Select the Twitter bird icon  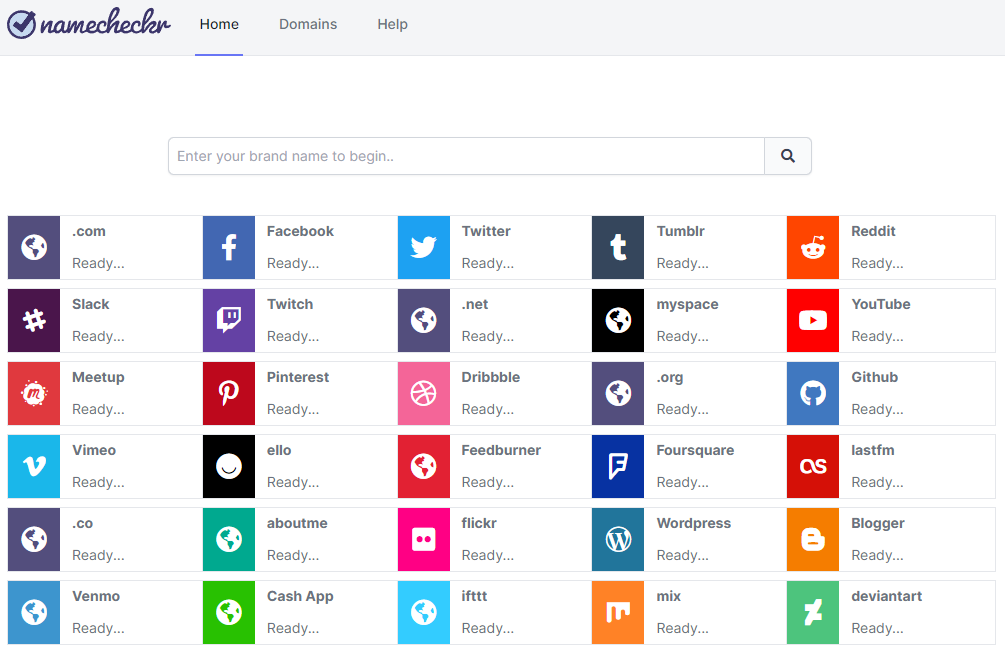click(x=423, y=247)
